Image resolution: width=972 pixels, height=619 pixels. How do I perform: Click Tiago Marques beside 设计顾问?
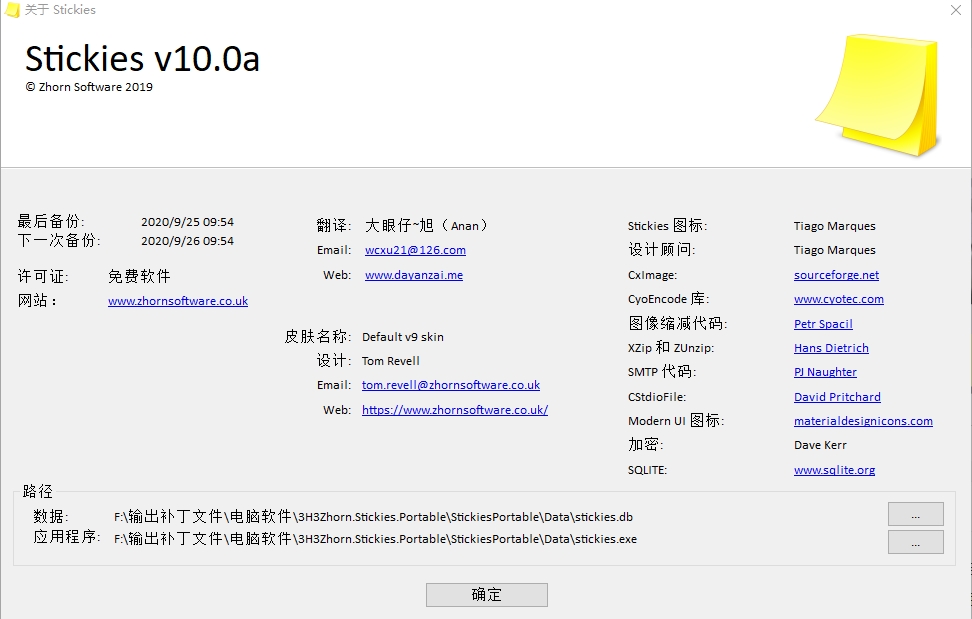point(834,250)
